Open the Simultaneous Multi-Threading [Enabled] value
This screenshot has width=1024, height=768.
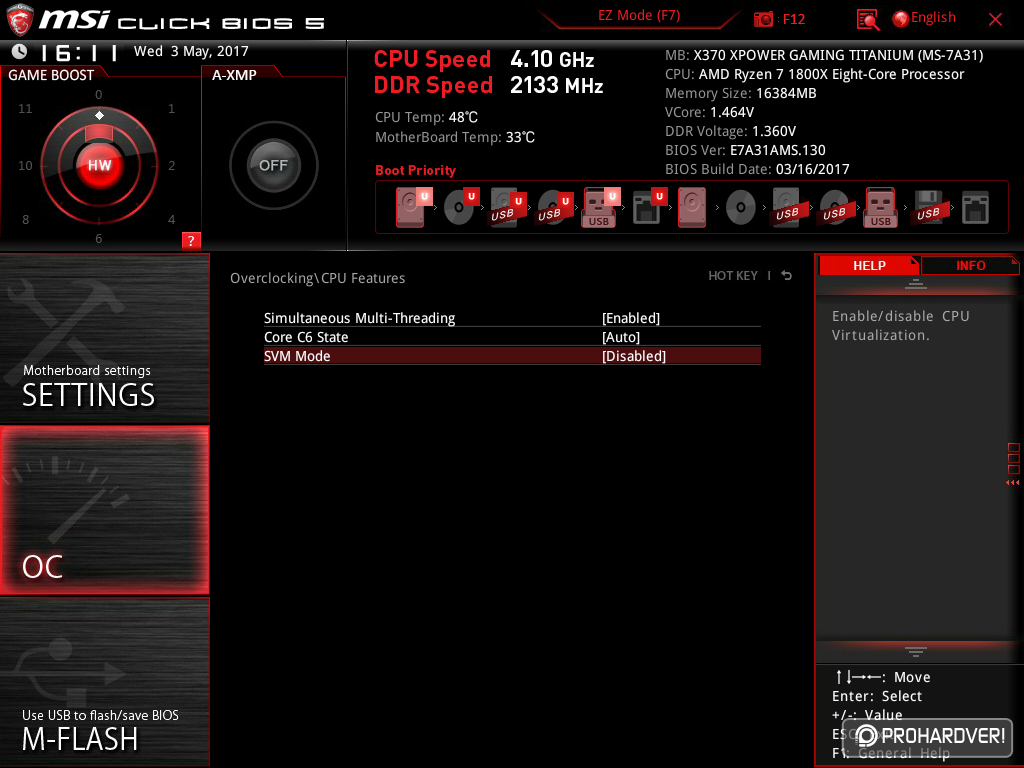[631, 318]
